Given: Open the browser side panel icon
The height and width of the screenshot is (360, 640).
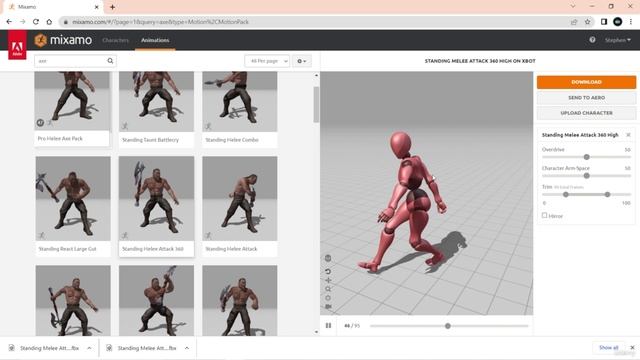Looking at the screenshot, I should [604, 22].
